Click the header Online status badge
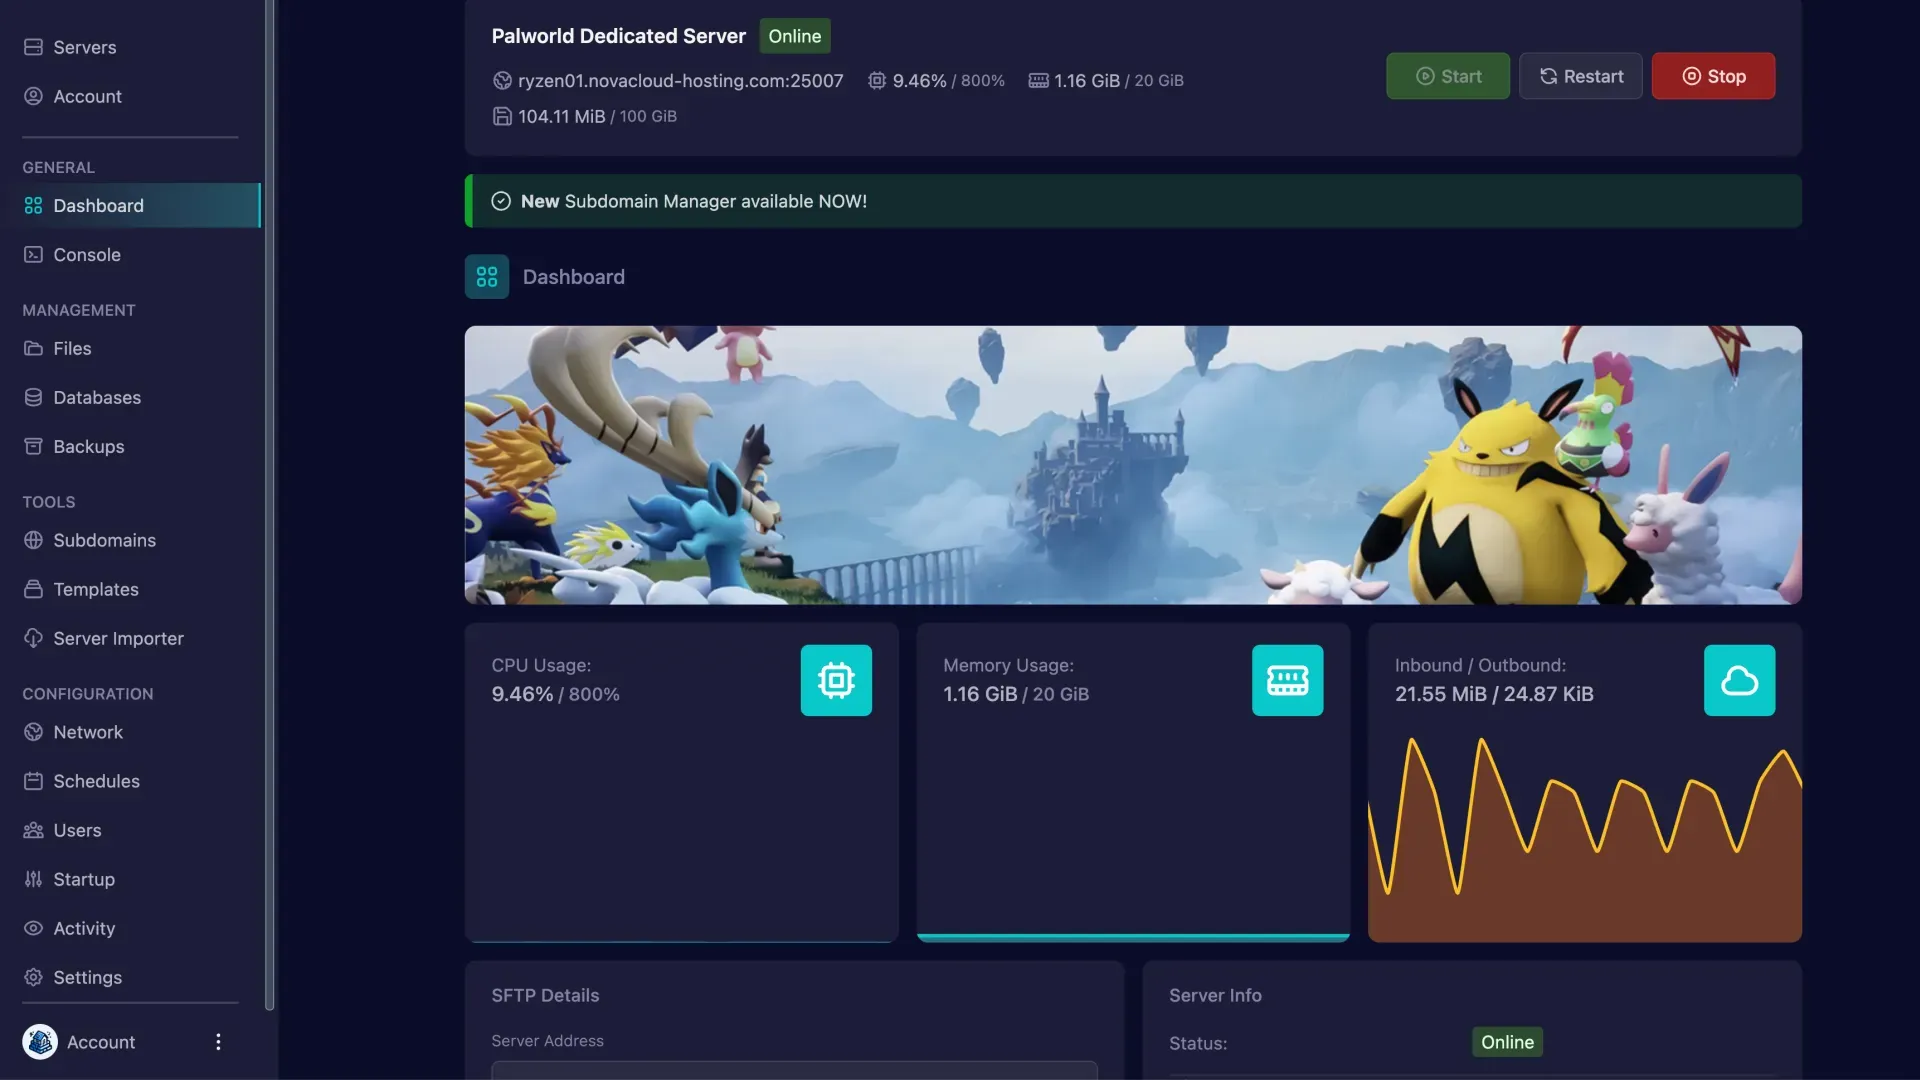This screenshot has width=1920, height=1080. pos(795,36)
